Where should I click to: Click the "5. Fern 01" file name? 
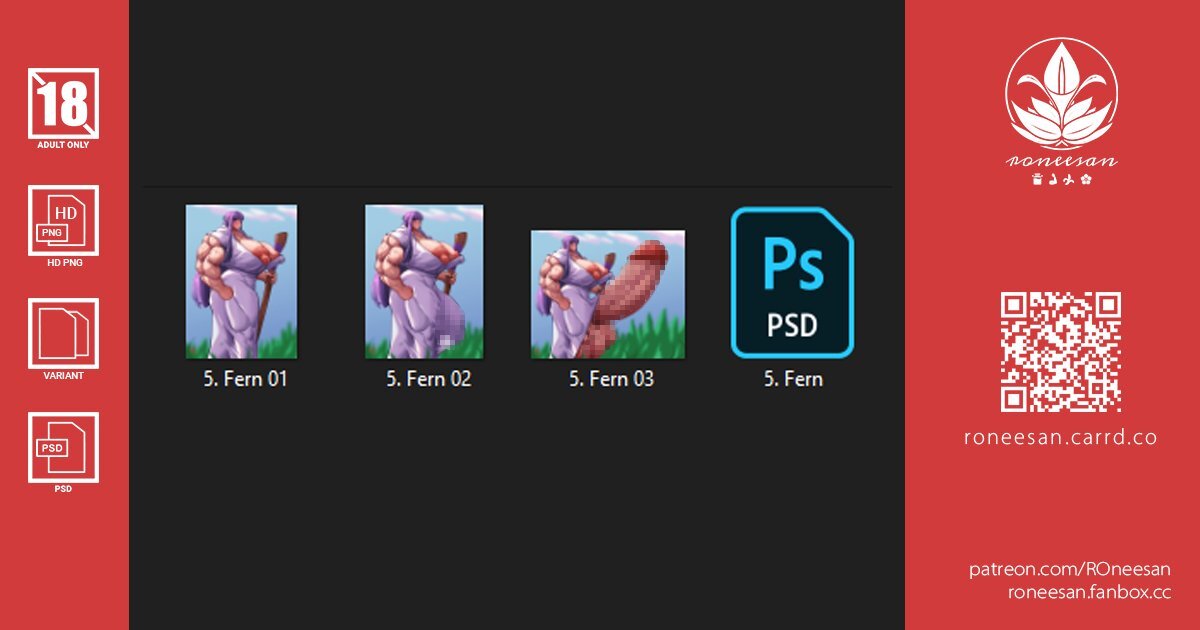point(245,379)
